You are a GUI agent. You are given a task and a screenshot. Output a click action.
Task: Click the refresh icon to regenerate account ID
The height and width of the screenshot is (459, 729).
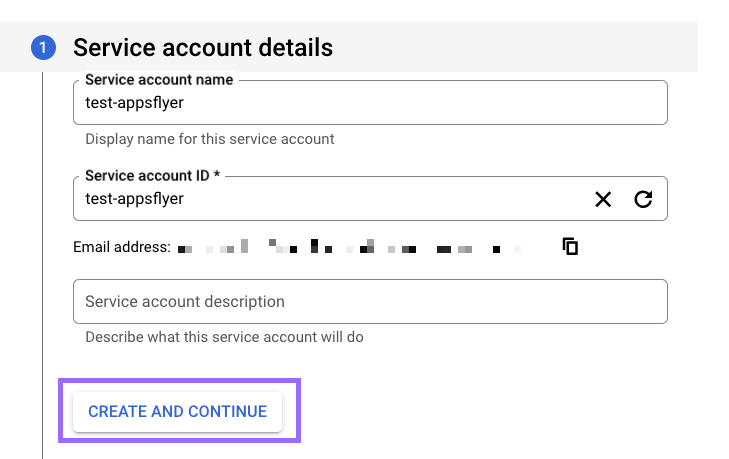click(643, 199)
